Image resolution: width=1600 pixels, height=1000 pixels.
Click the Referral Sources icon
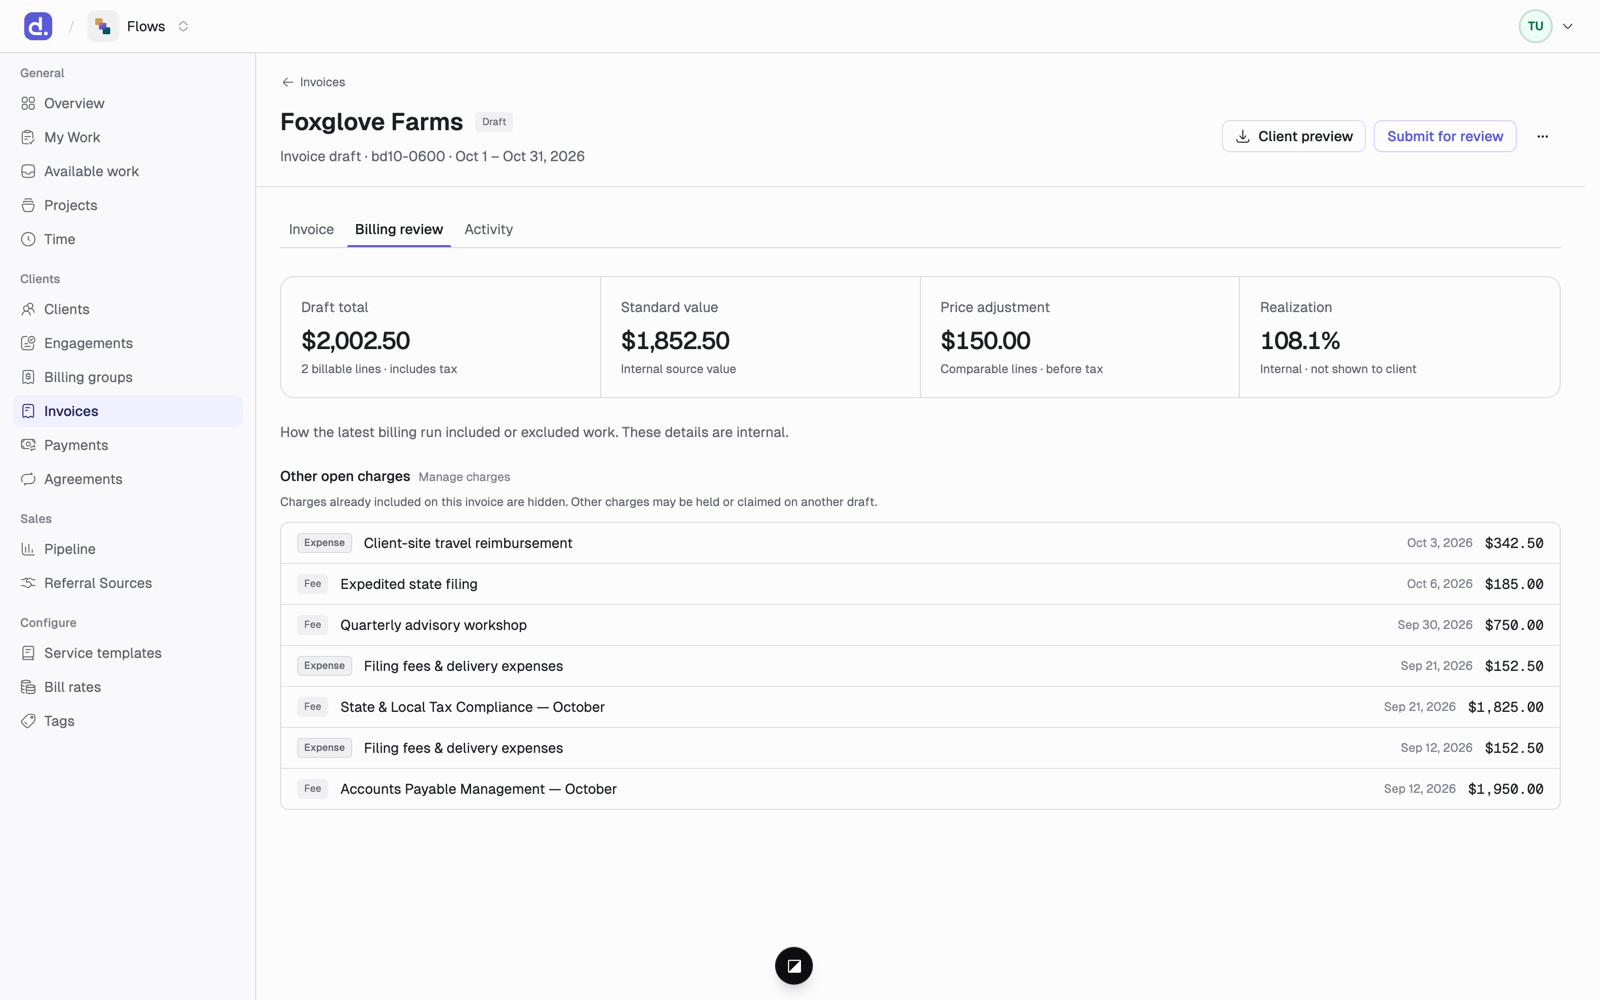(x=28, y=583)
